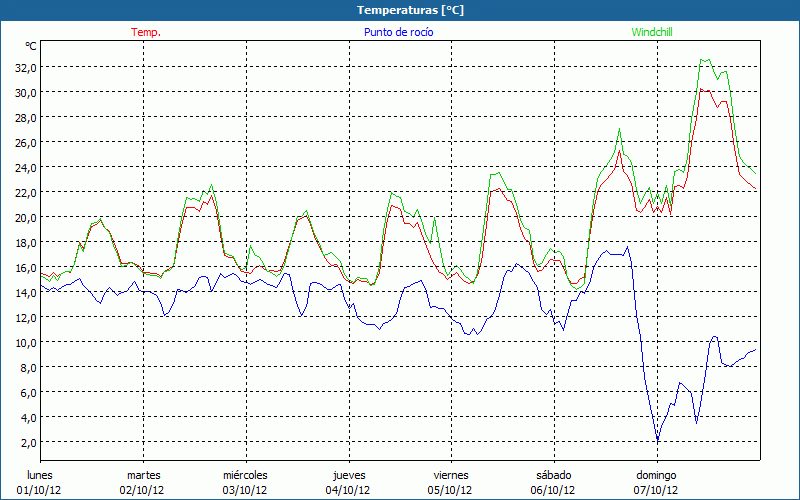Select the red Temp. legend label

145,32
